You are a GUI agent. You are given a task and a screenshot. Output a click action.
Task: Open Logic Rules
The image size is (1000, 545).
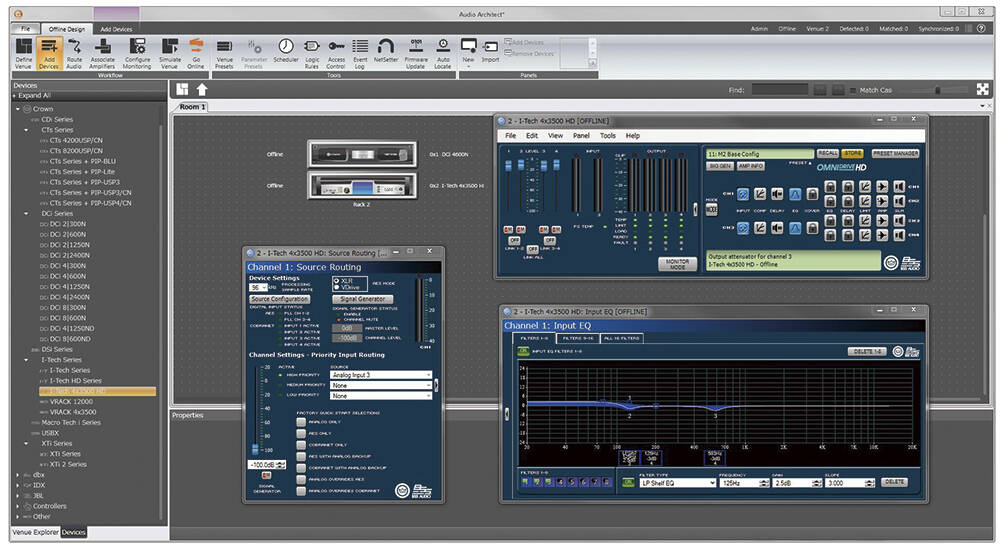coord(312,53)
